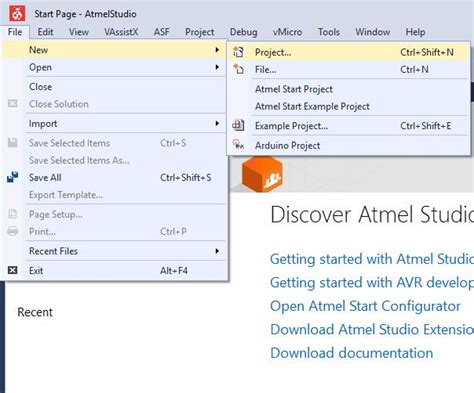Open the Project menu in menu bar
The image size is (474, 393).
click(x=200, y=32)
